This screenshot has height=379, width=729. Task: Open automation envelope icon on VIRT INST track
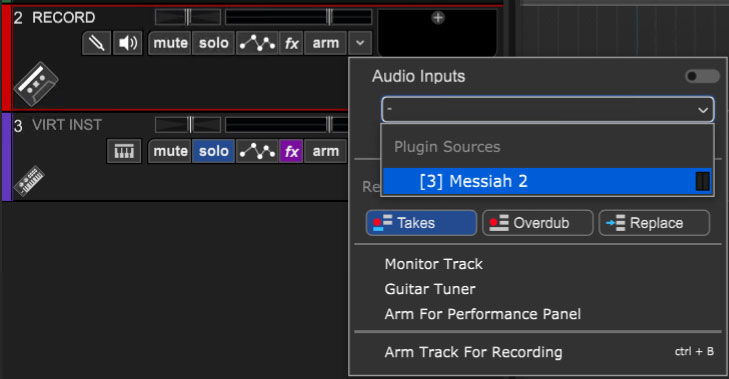257,151
